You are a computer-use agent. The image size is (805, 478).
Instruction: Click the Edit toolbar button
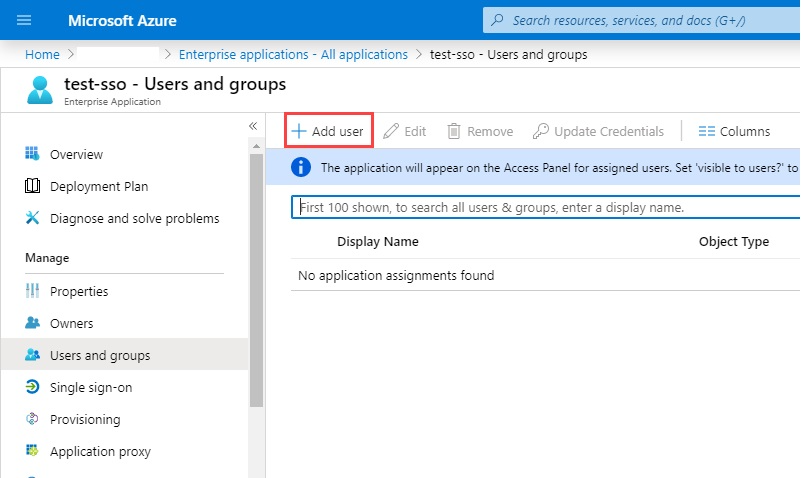[405, 131]
